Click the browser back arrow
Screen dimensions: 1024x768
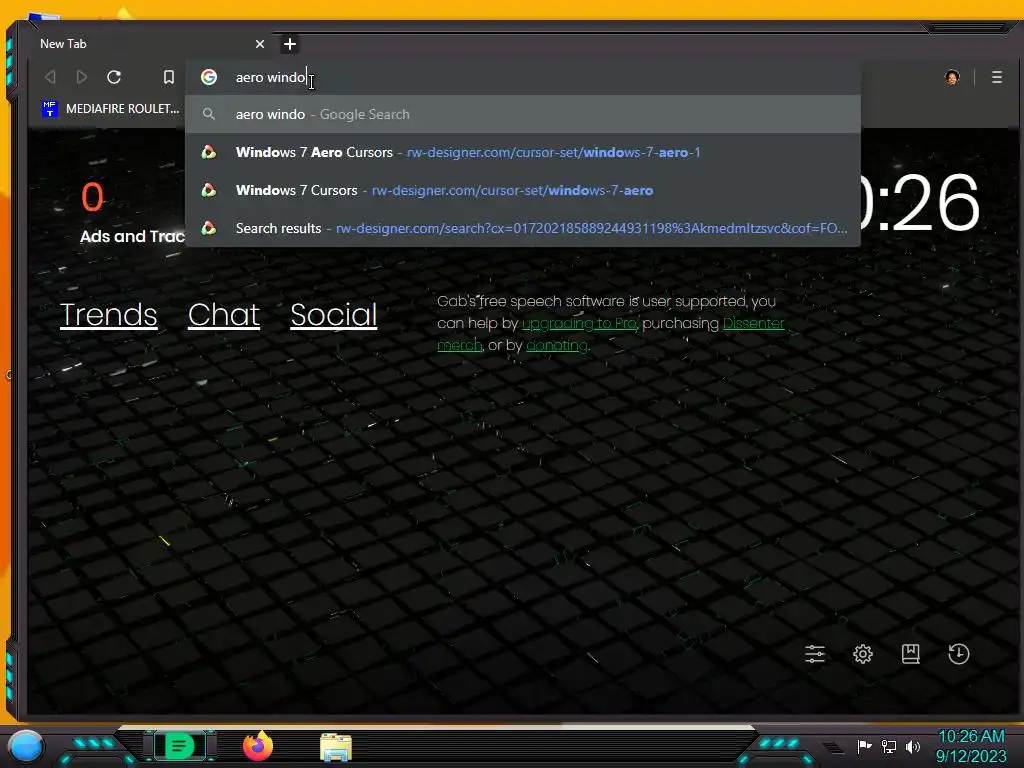coord(50,77)
